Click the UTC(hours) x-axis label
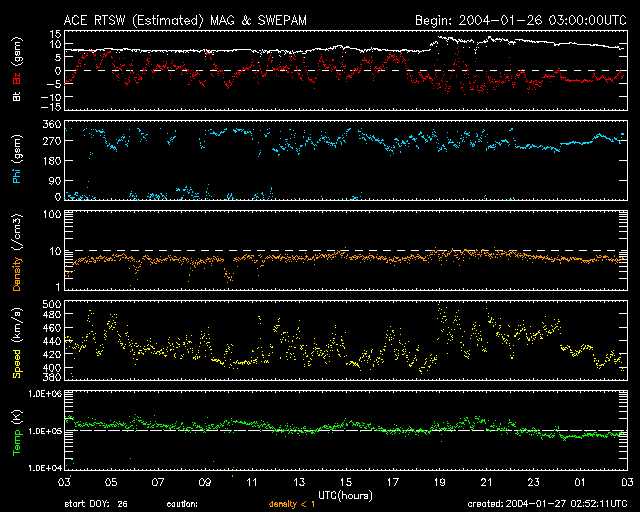The image size is (640, 512). click(x=345, y=496)
